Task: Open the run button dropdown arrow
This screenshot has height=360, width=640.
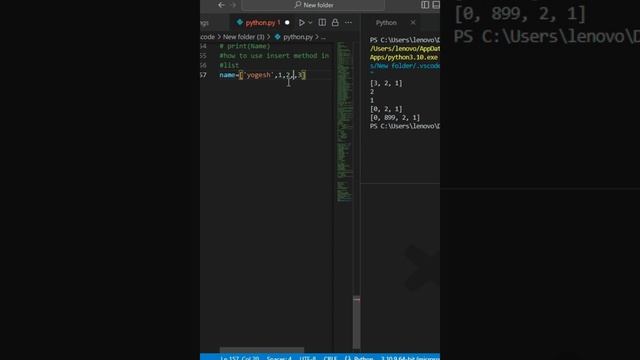Action: click(x=310, y=22)
